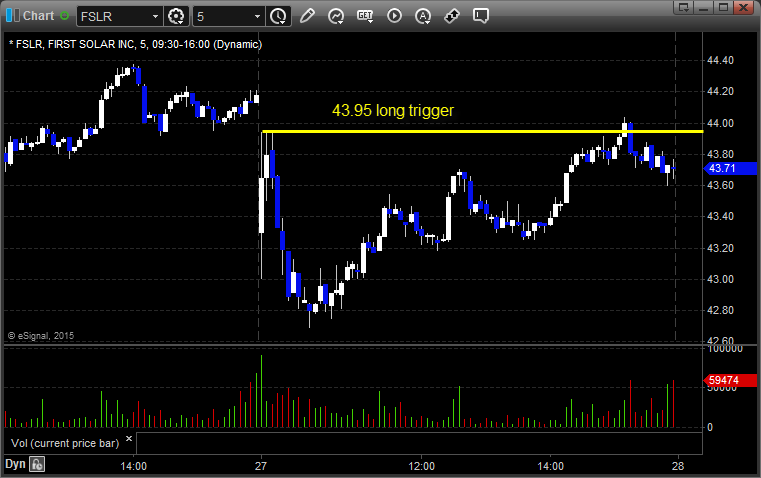761x478 pixels.
Task: Toggle the Dyn lock icon at bottom left
Action: [37, 464]
